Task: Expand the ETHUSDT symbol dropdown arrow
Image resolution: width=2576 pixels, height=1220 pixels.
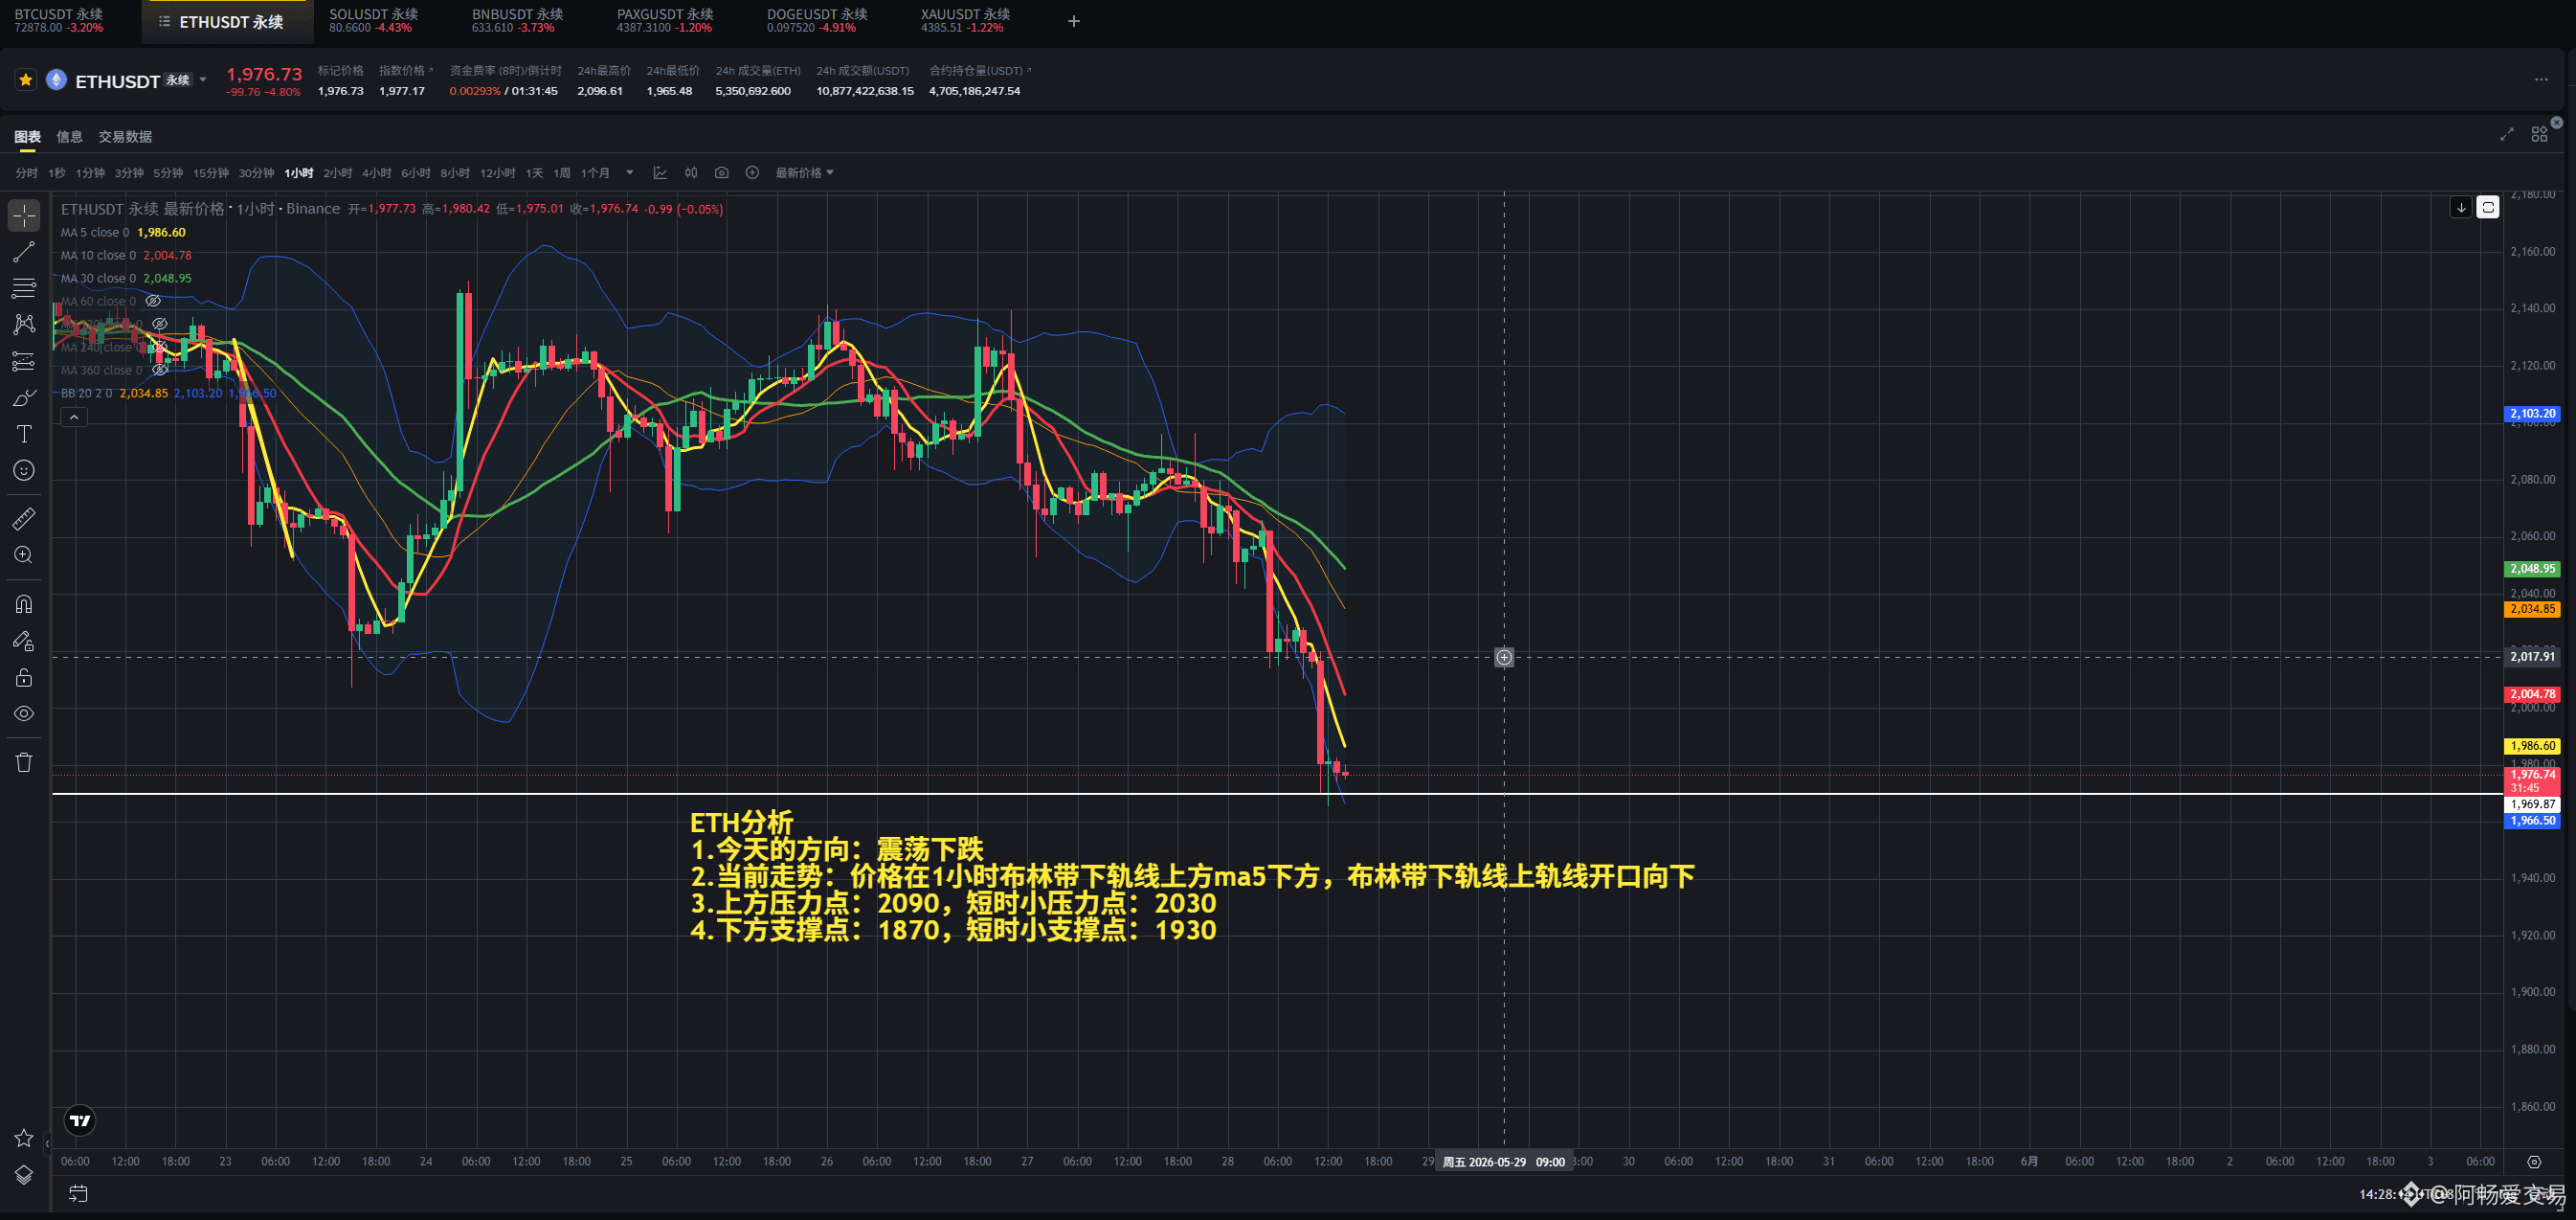Action: [x=203, y=80]
